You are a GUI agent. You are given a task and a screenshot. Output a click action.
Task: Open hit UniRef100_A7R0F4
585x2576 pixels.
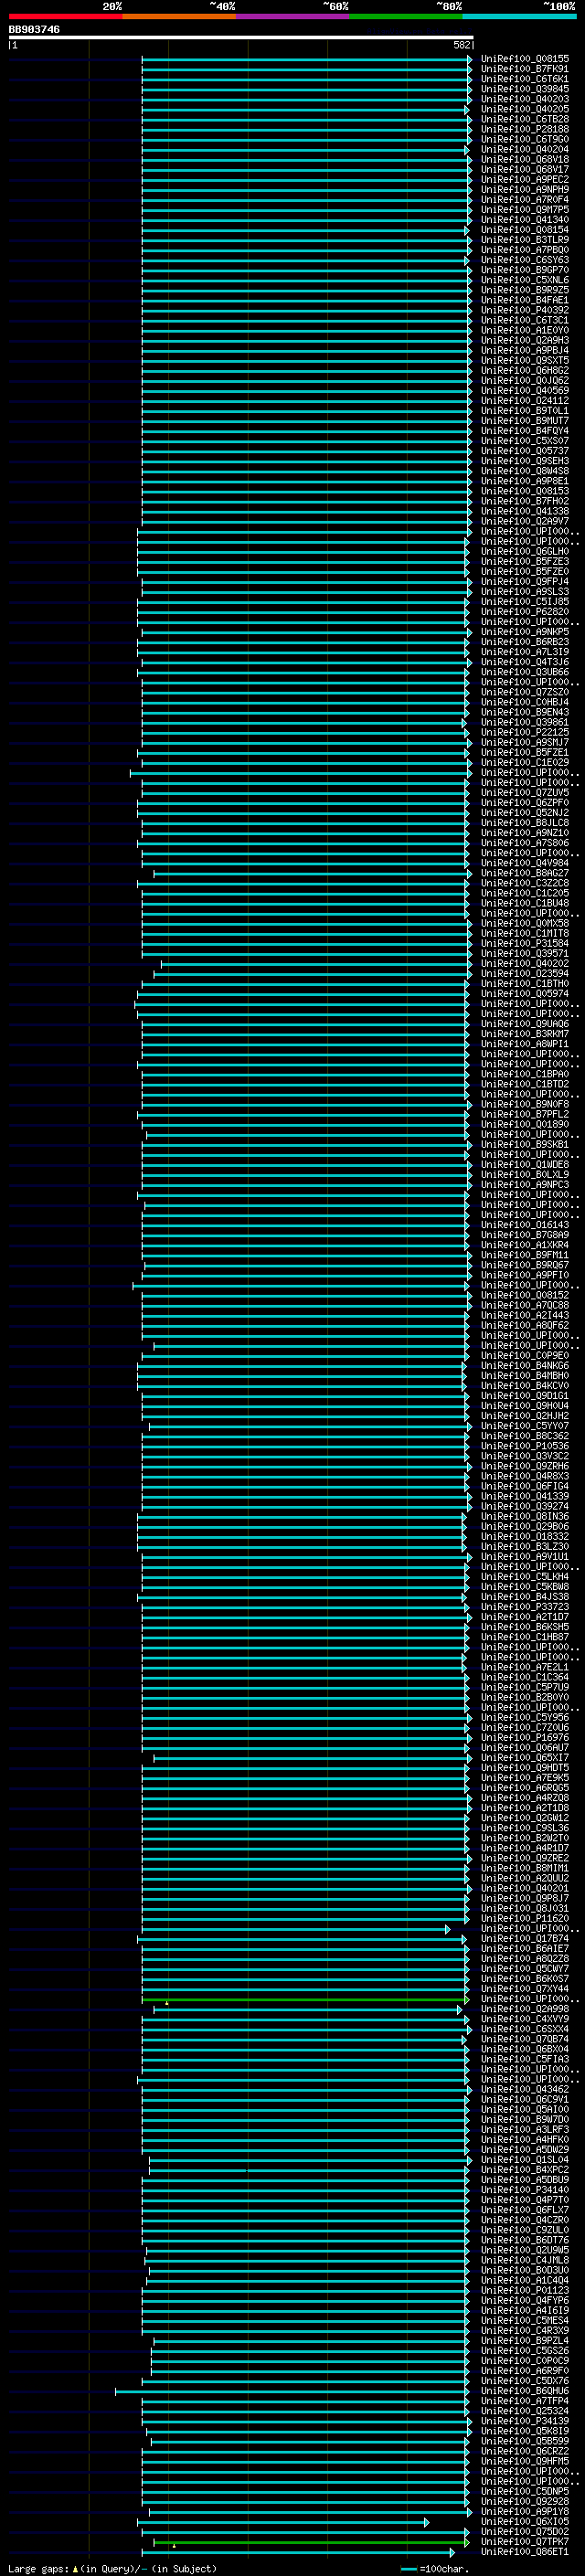point(525,200)
